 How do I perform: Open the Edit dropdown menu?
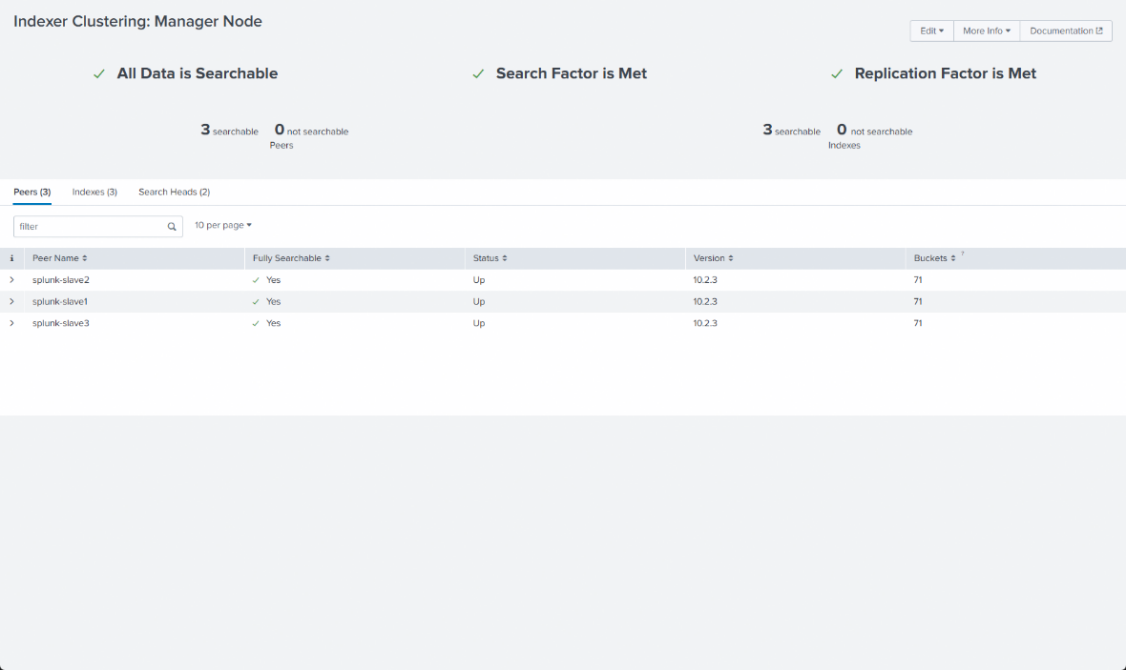pyautogui.click(x=931, y=31)
